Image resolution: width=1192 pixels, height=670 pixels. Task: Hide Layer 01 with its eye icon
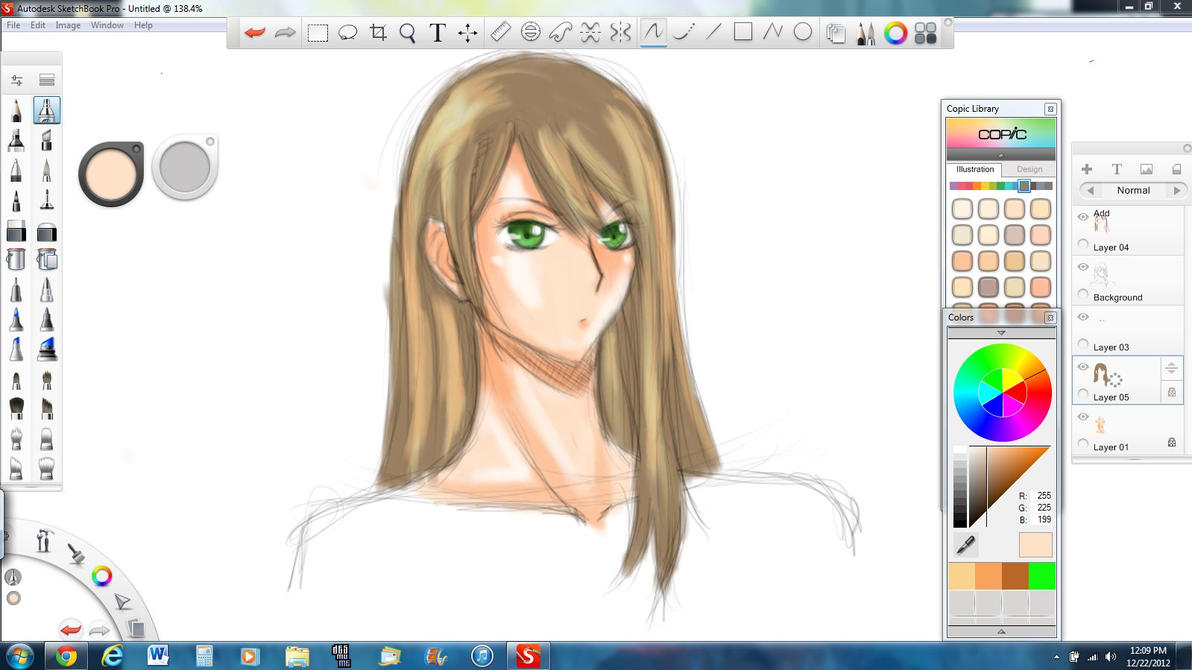[x=1083, y=417]
